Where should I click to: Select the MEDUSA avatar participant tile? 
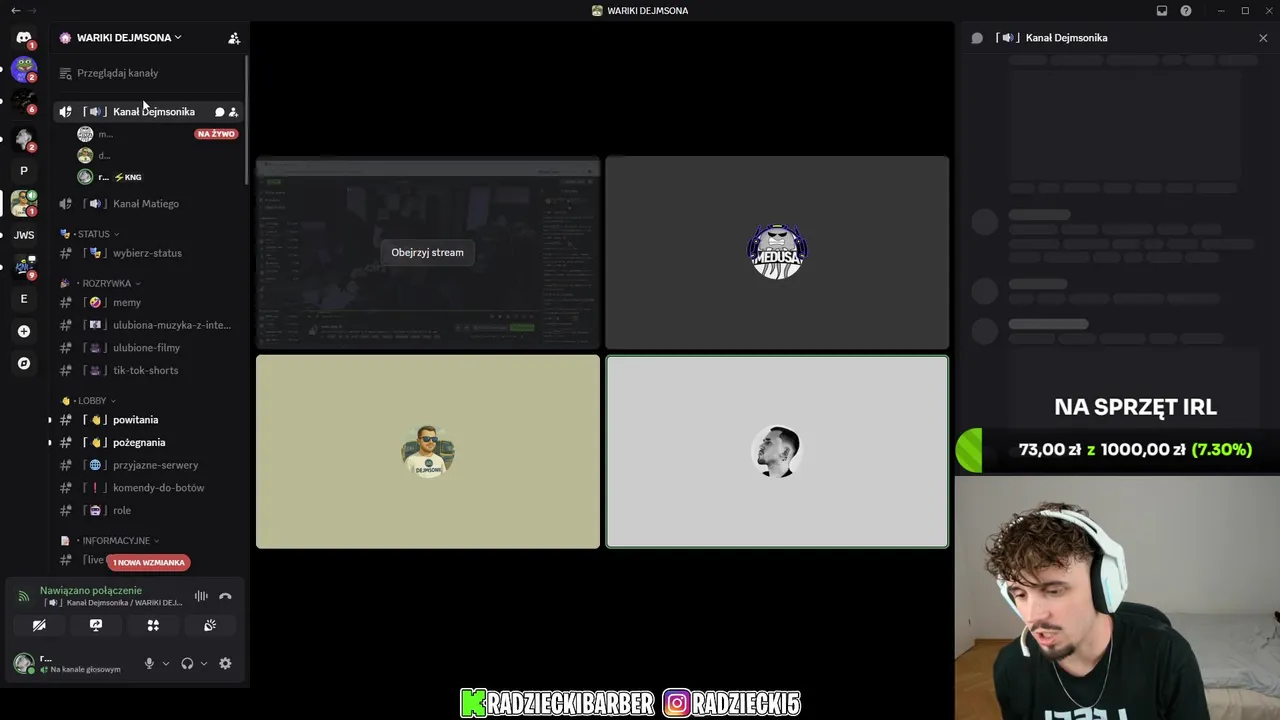pos(777,252)
